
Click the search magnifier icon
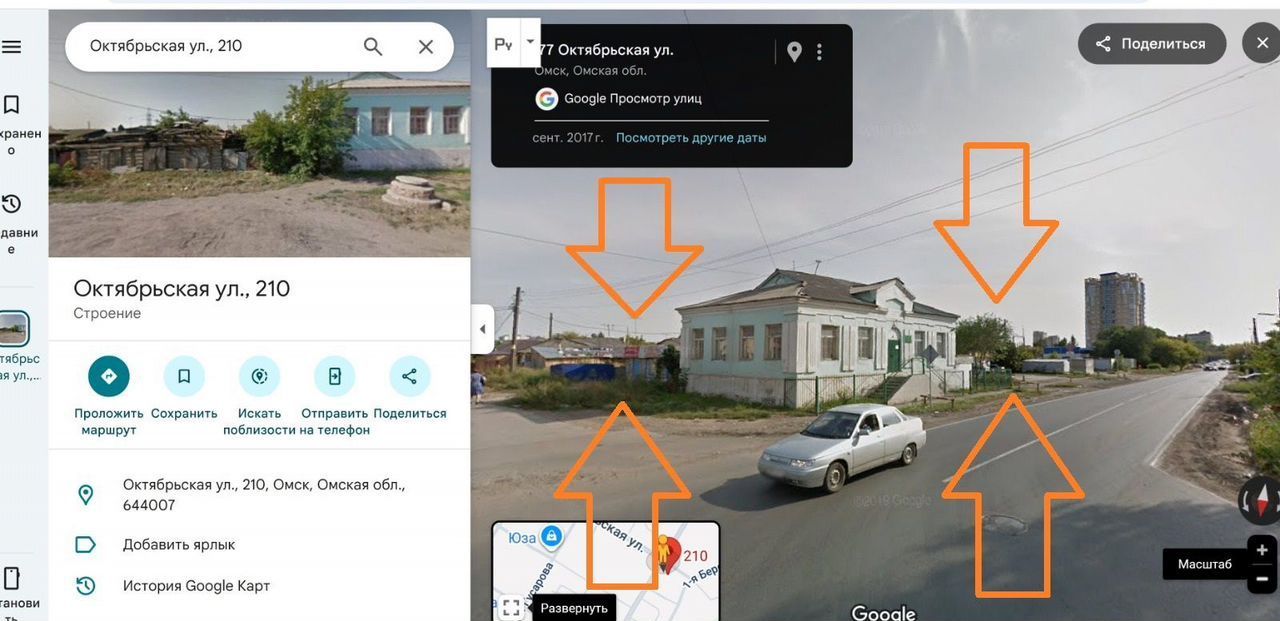click(373, 46)
